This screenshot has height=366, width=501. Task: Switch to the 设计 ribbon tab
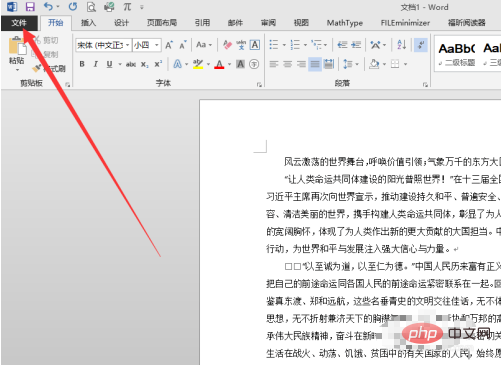point(121,23)
